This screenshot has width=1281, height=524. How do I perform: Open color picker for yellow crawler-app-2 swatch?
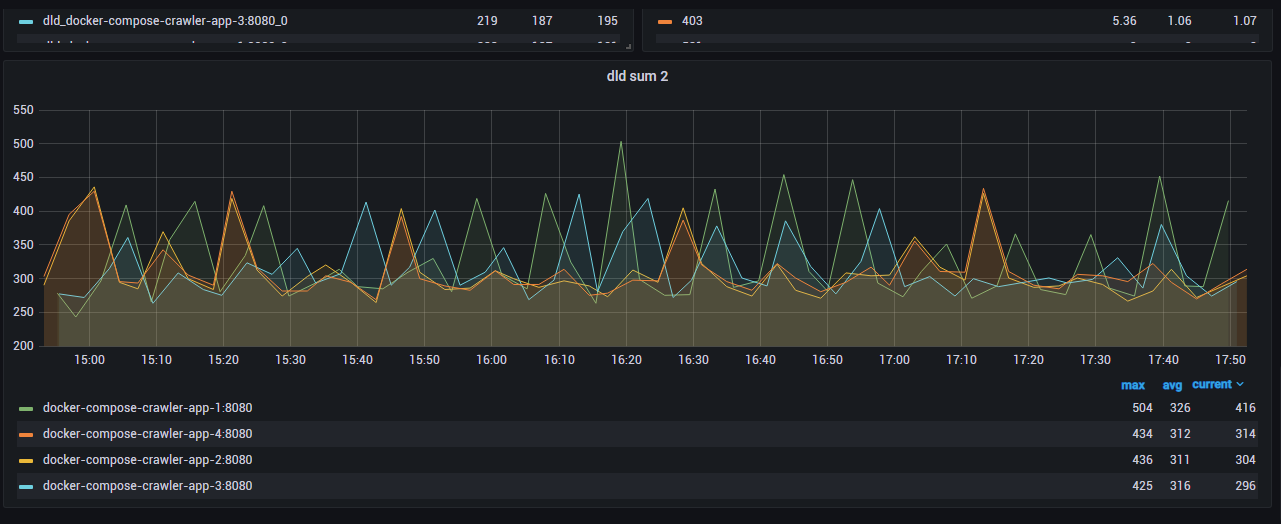[x=26, y=460]
